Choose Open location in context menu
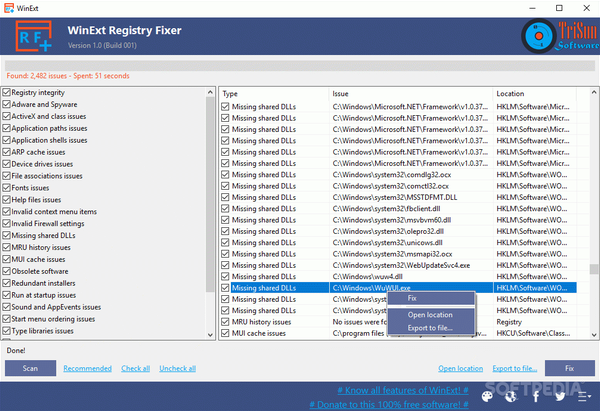 (431, 315)
